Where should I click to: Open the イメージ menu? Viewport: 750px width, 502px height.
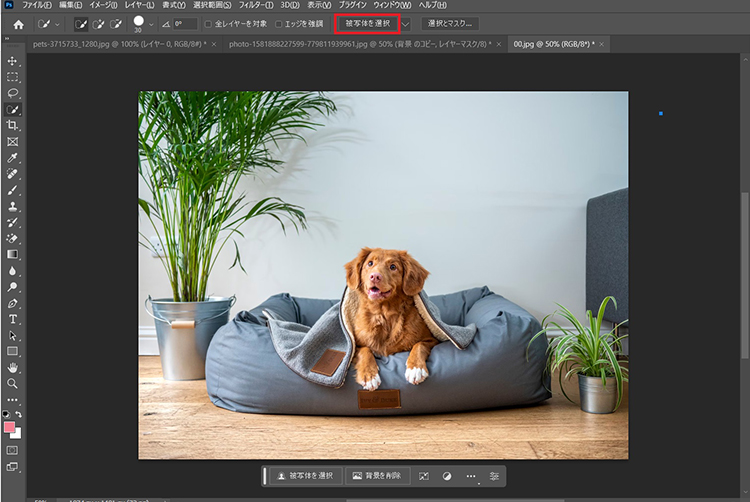103,5
